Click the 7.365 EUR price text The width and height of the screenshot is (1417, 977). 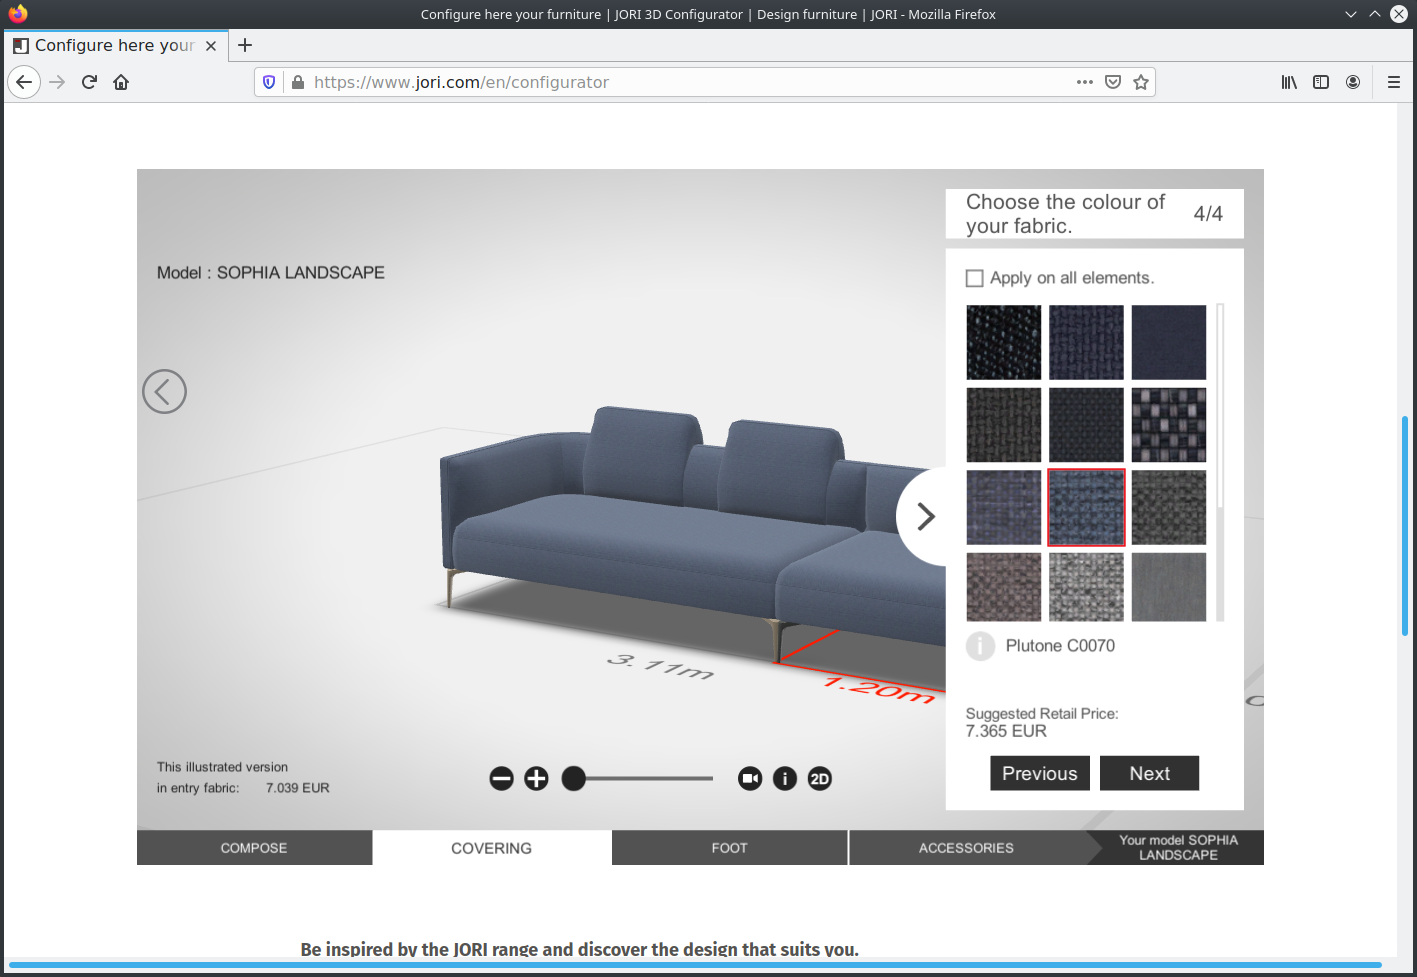coord(1006,731)
